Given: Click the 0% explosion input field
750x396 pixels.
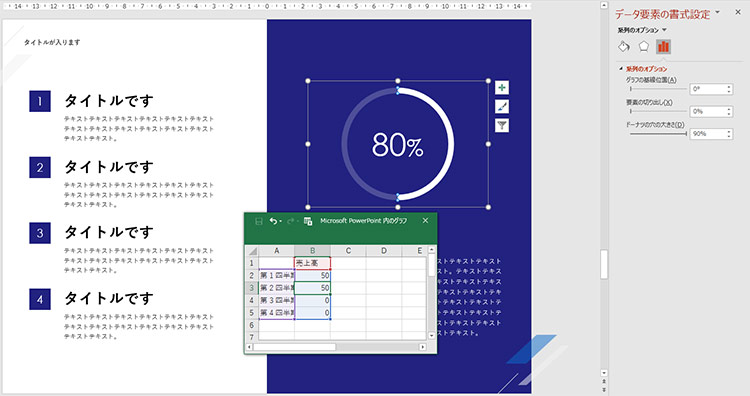Looking at the screenshot, I should (x=707, y=111).
